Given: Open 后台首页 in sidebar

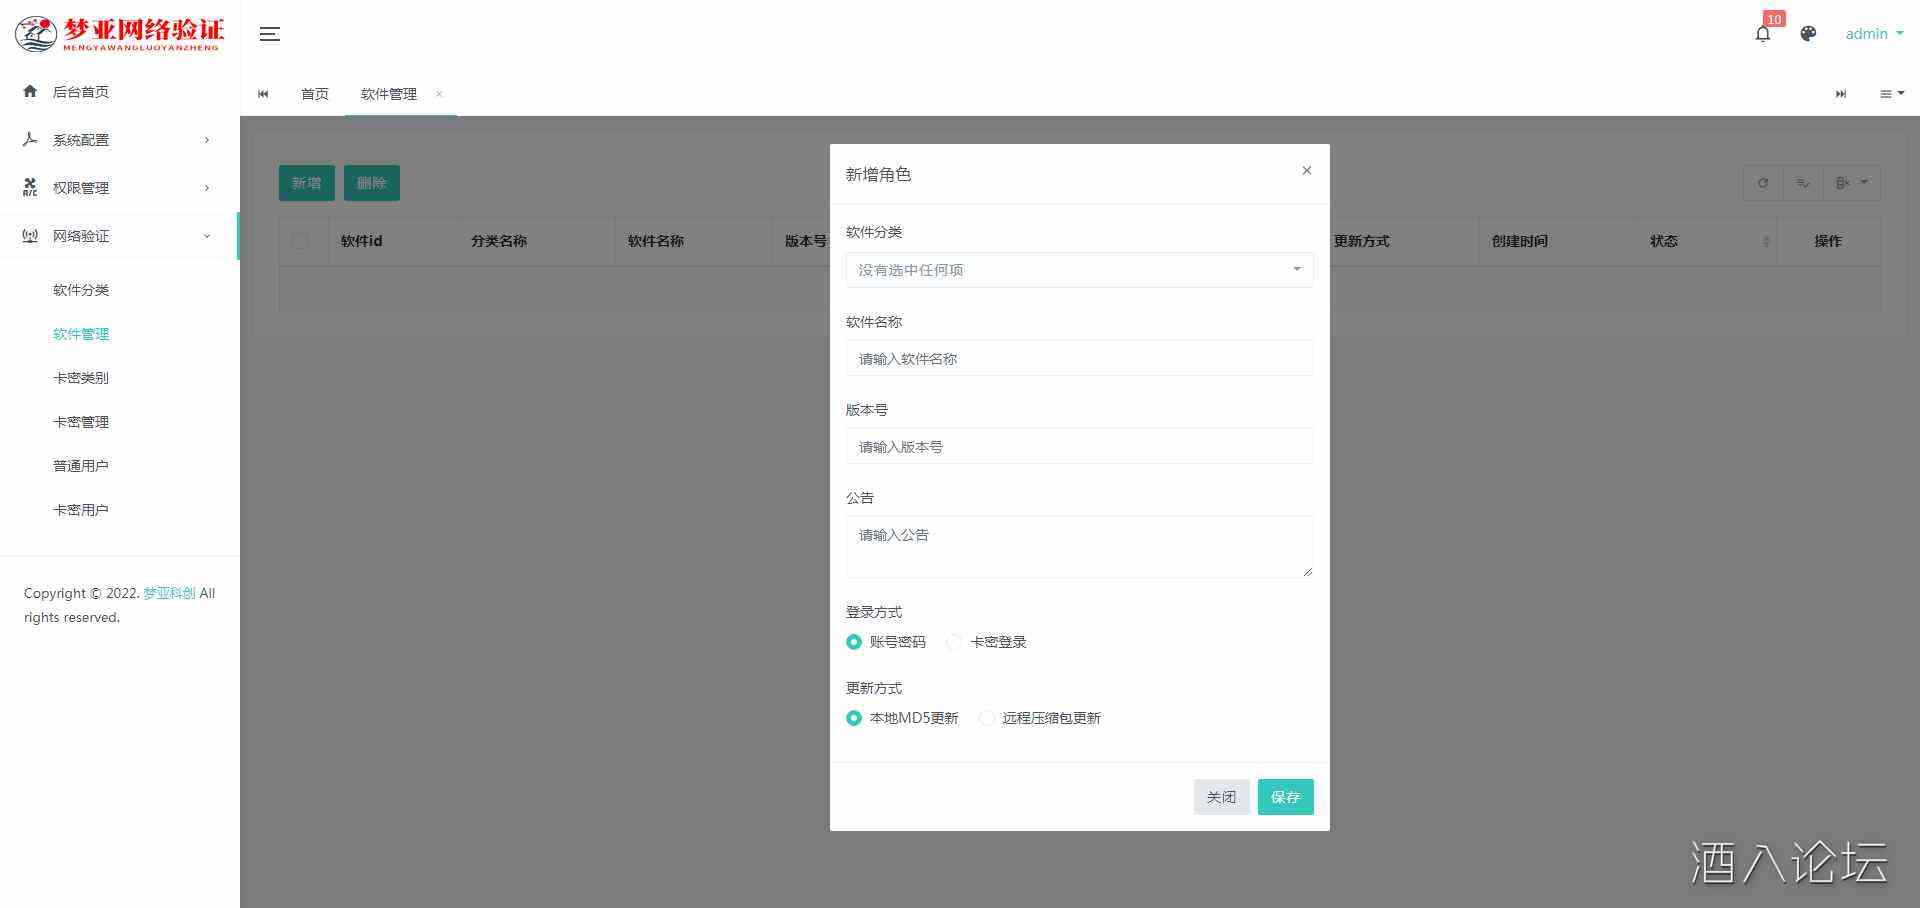Looking at the screenshot, I should pyautogui.click(x=81, y=92).
